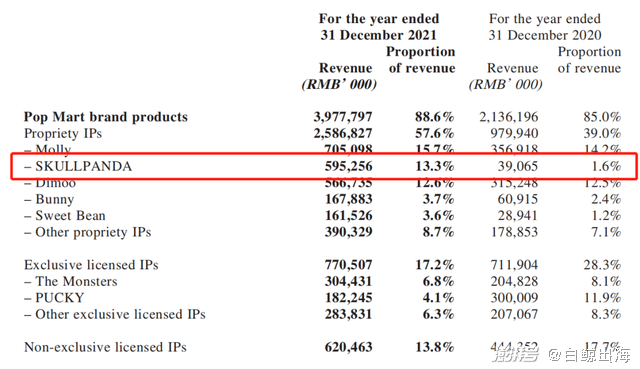The width and height of the screenshot is (640, 369).
Task: Click SKULLPANDA 2021 revenue 595,256
Action: click(x=349, y=166)
